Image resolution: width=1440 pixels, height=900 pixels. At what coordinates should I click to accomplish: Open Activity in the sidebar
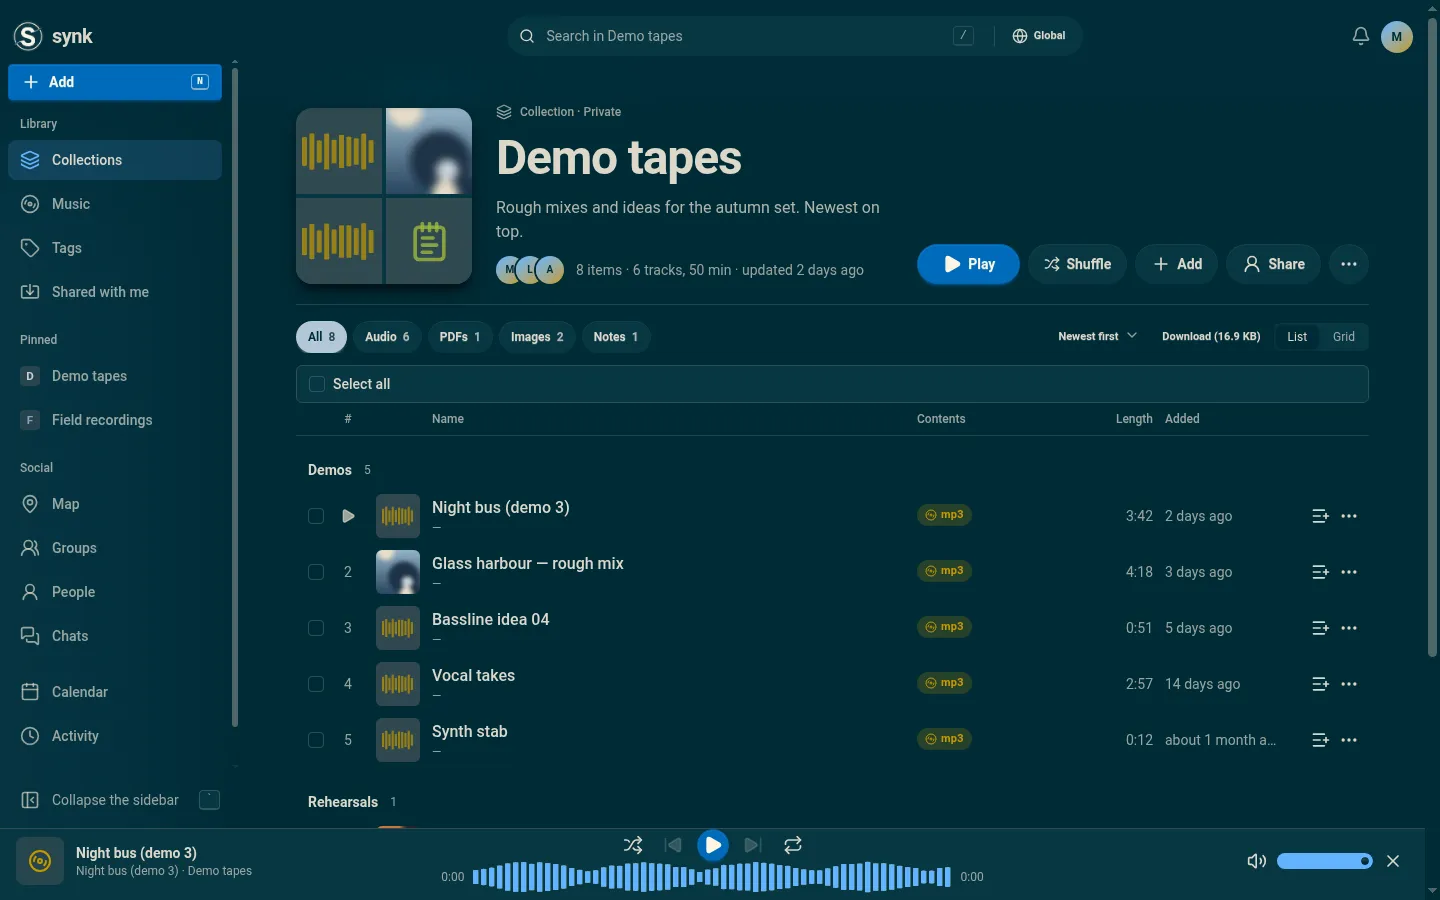[x=115, y=736]
